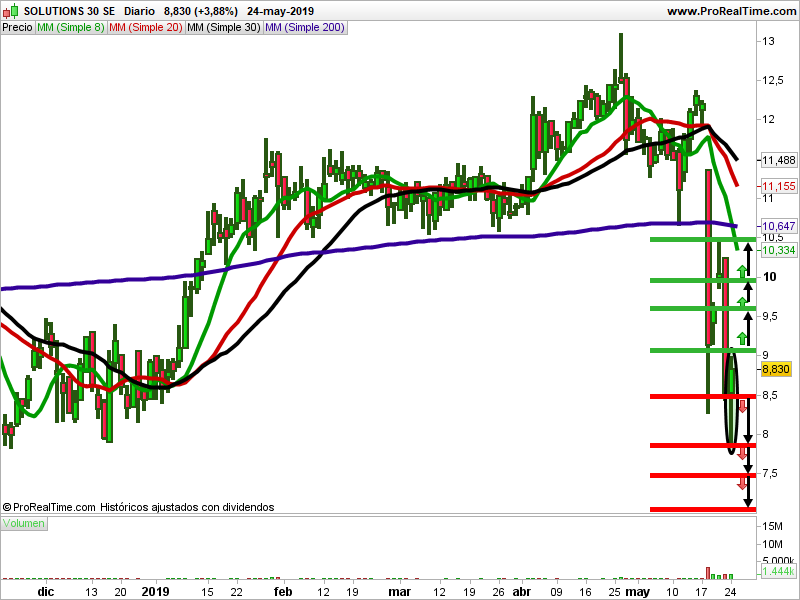Click the lowest green up arrow above 9
The height and width of the screenshot is (600, 800).
tap(742, 338)
